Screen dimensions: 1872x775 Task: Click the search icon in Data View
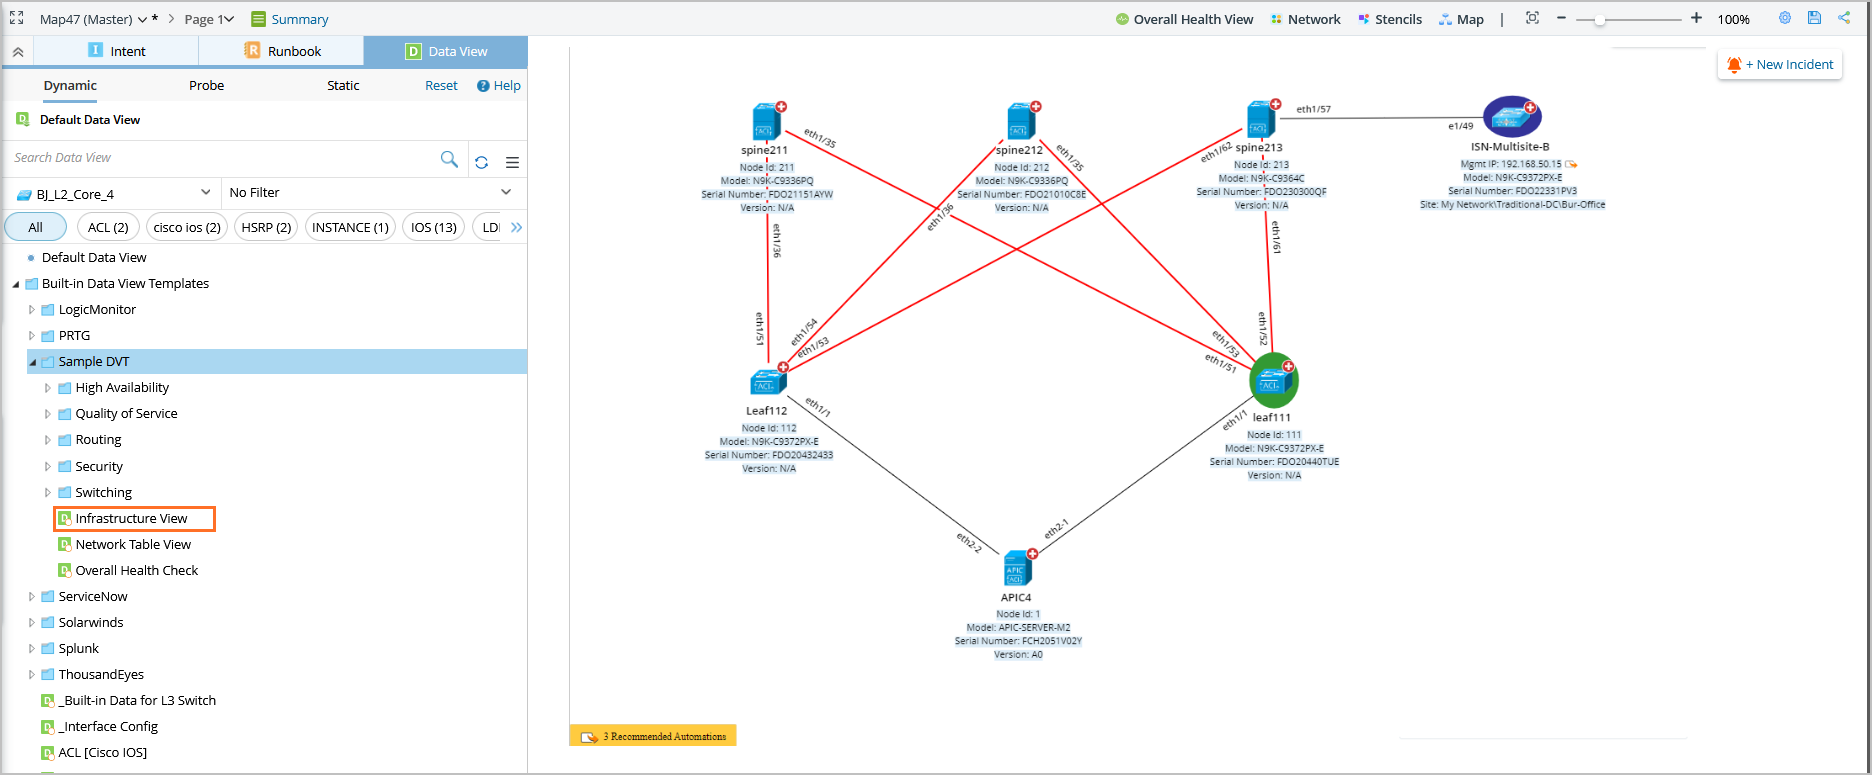point(449,159)
